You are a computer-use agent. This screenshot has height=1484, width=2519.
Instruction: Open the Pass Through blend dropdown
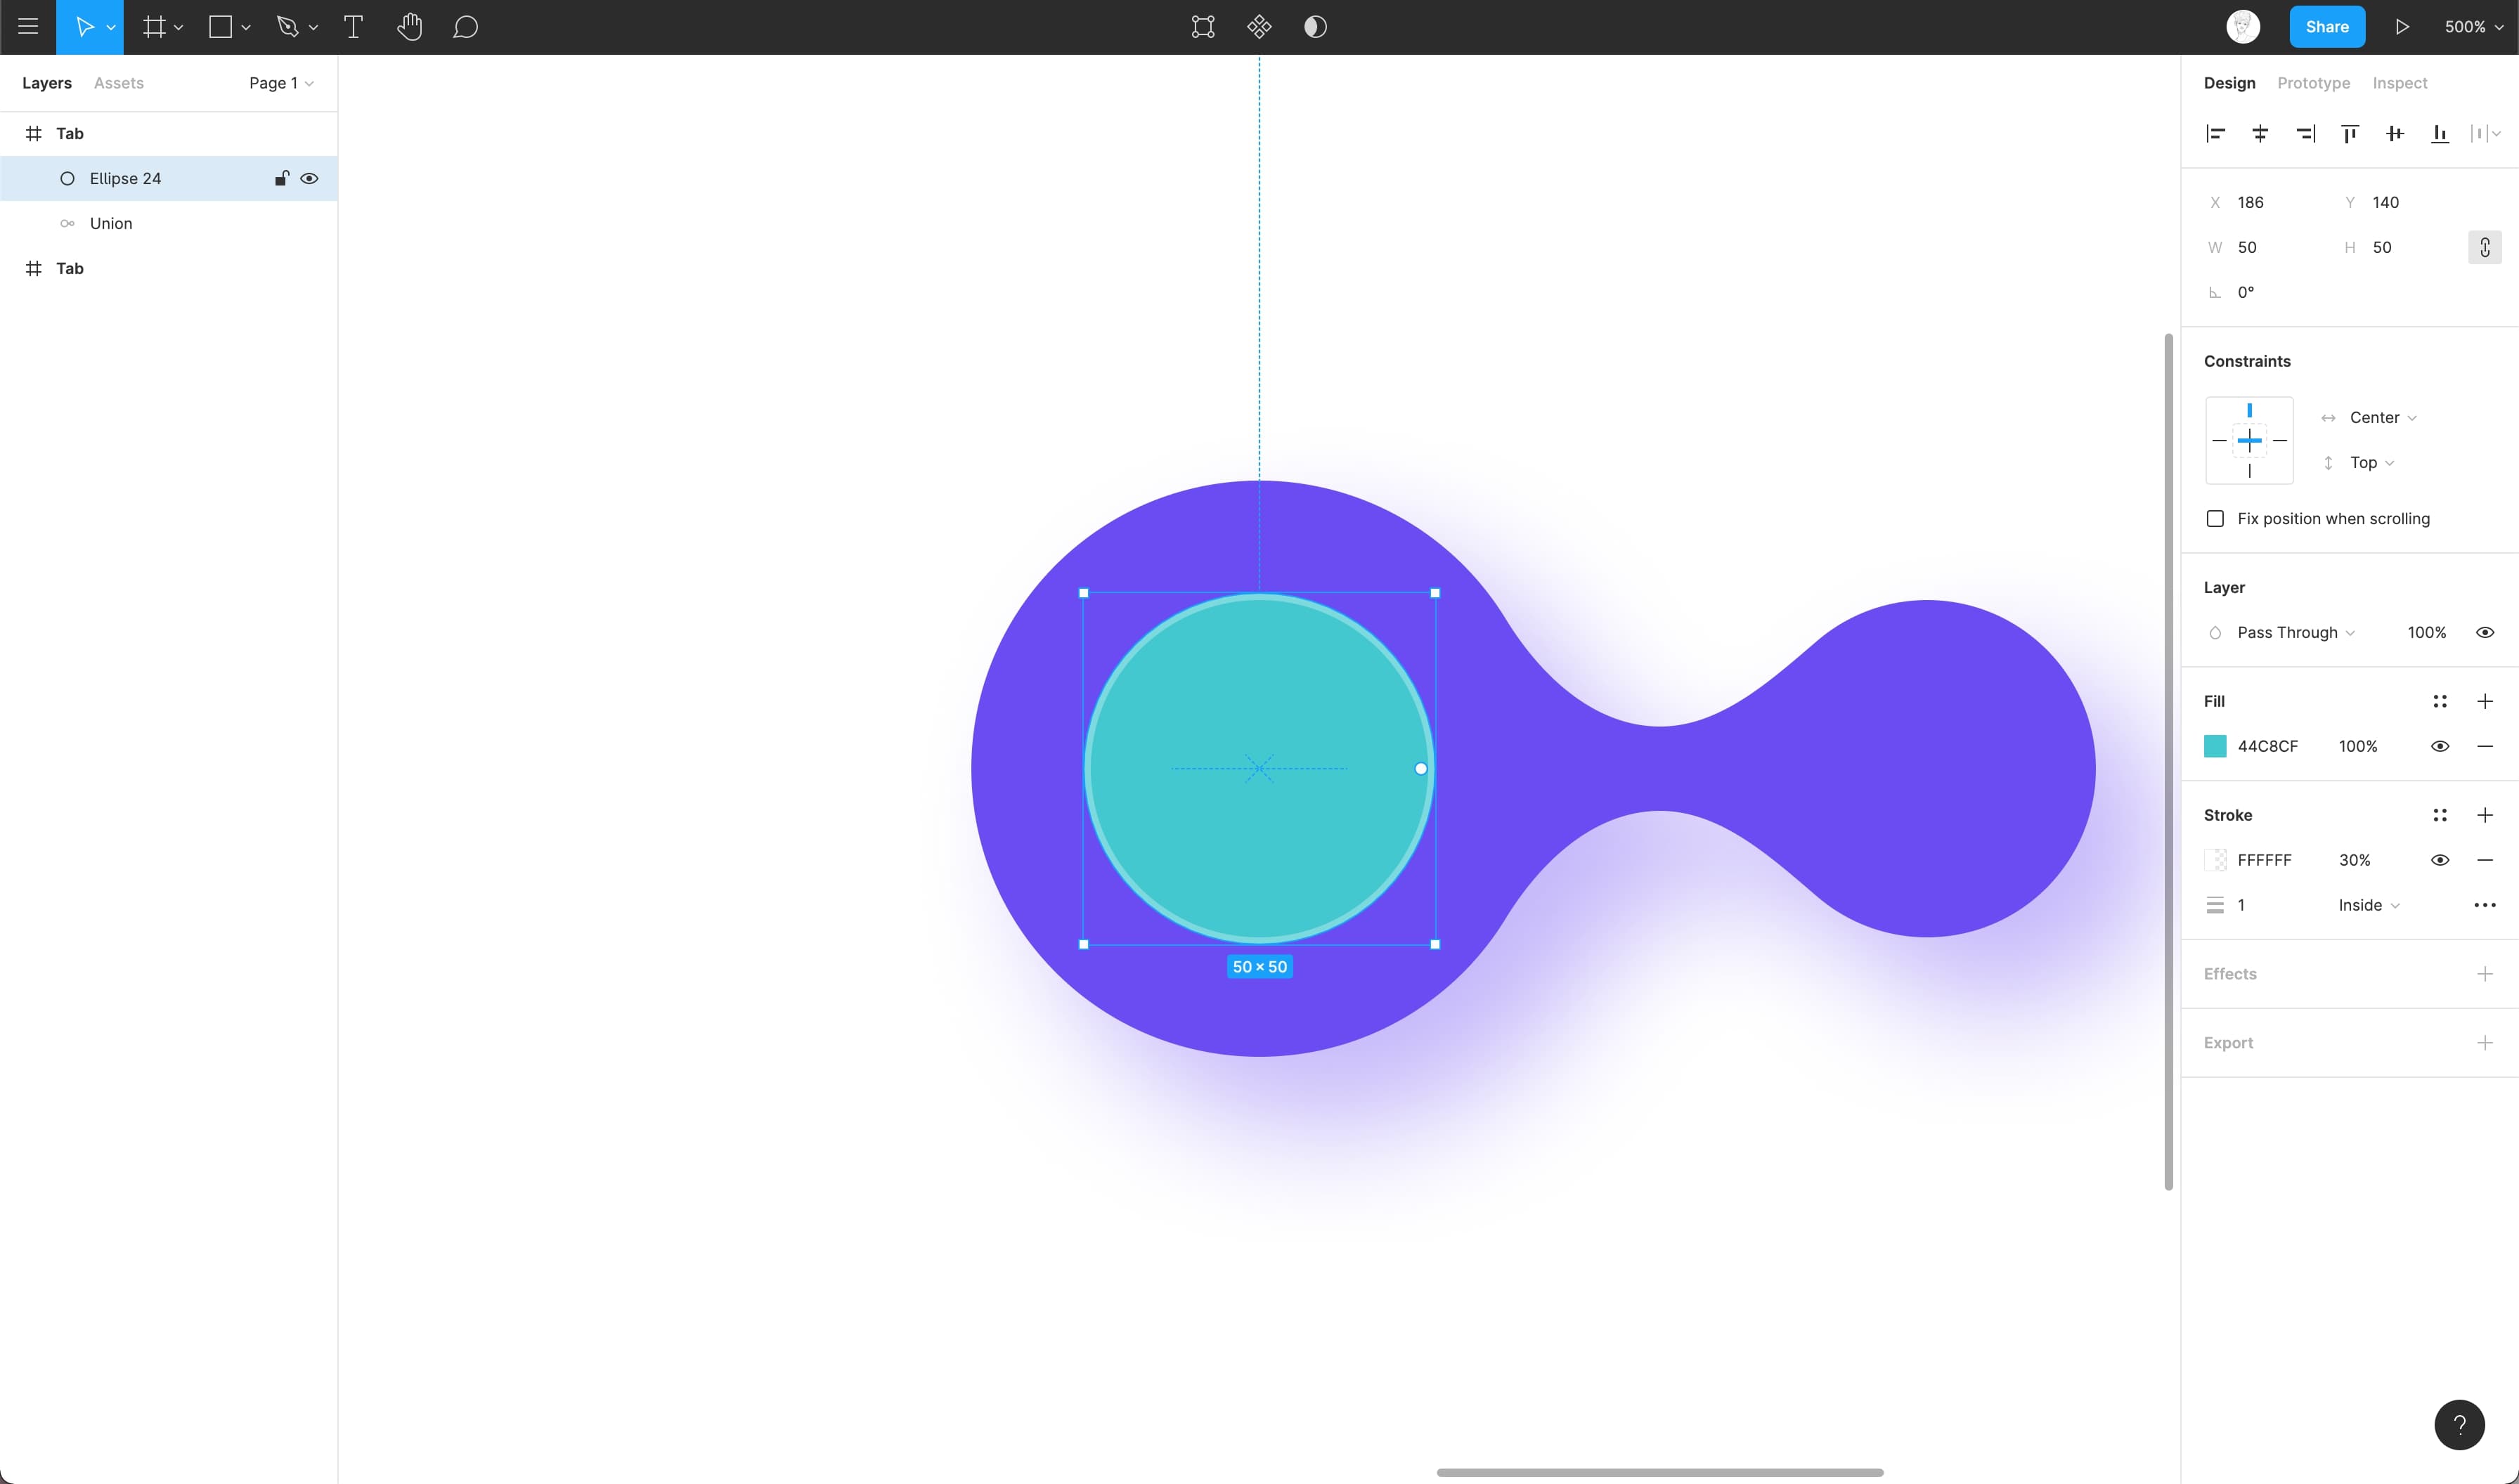(2295, 632)
